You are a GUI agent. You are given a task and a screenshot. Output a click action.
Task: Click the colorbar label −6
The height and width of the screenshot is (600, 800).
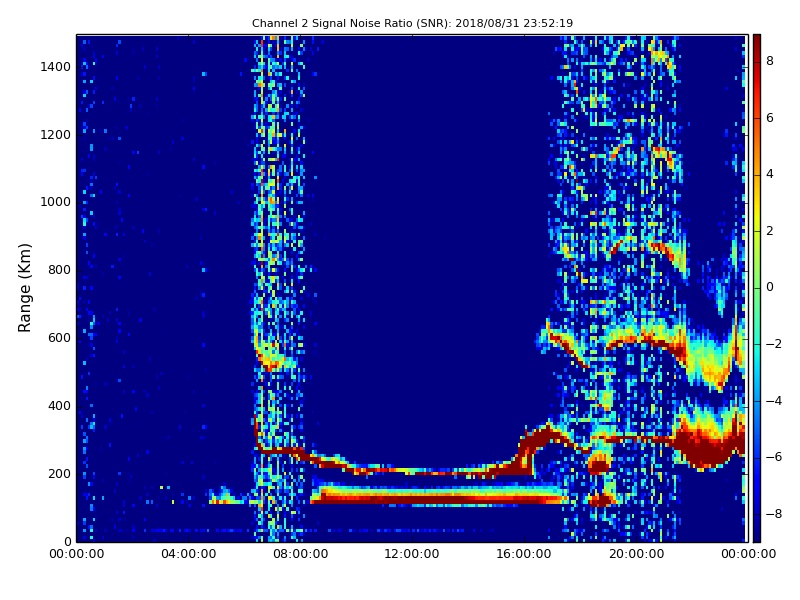tap(774, 457)
